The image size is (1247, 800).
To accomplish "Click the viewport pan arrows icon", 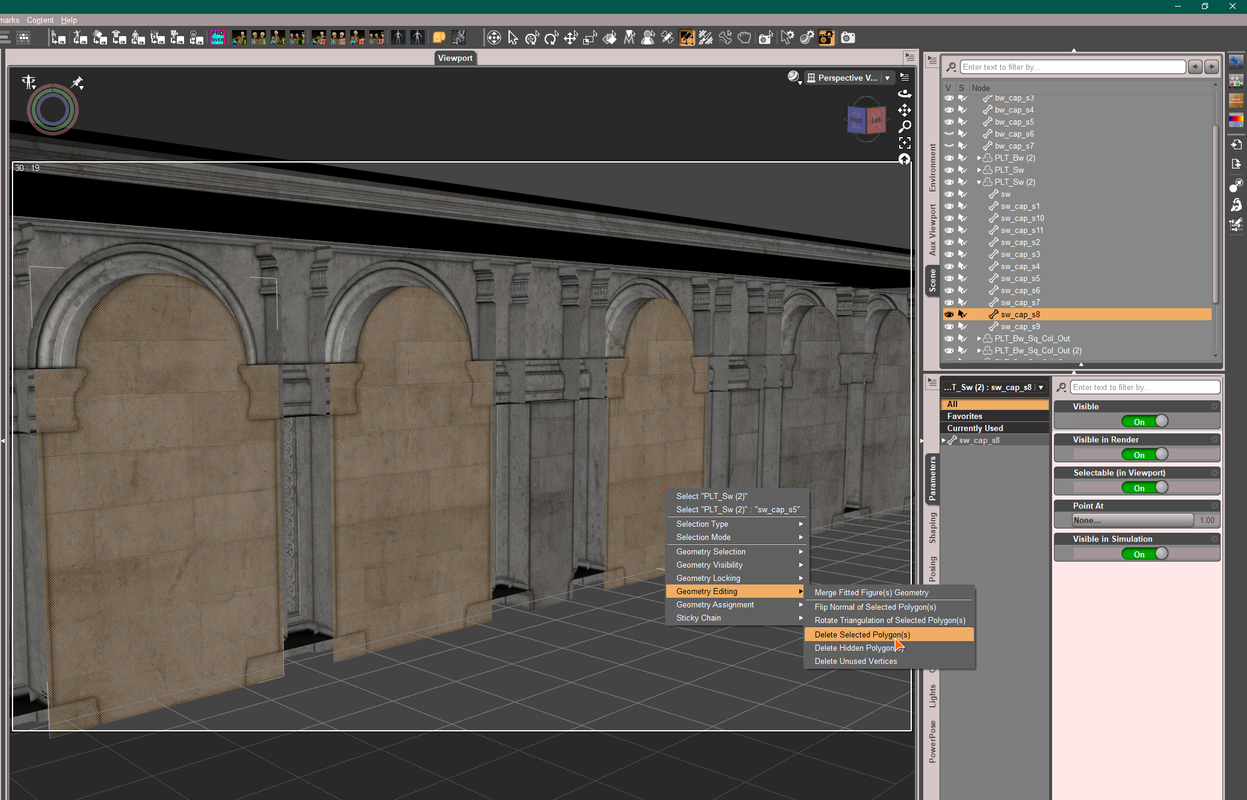I will pos(905,110).
